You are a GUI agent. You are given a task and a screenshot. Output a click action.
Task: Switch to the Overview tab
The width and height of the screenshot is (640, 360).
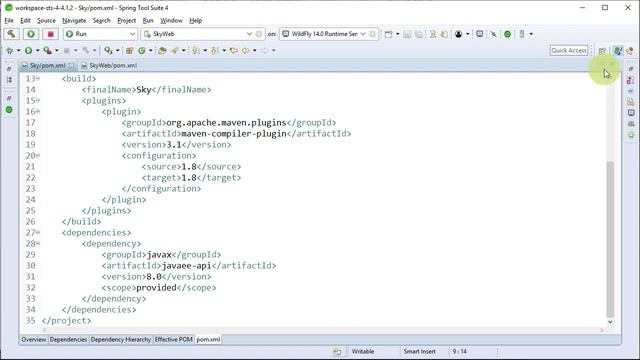point(33,339)
